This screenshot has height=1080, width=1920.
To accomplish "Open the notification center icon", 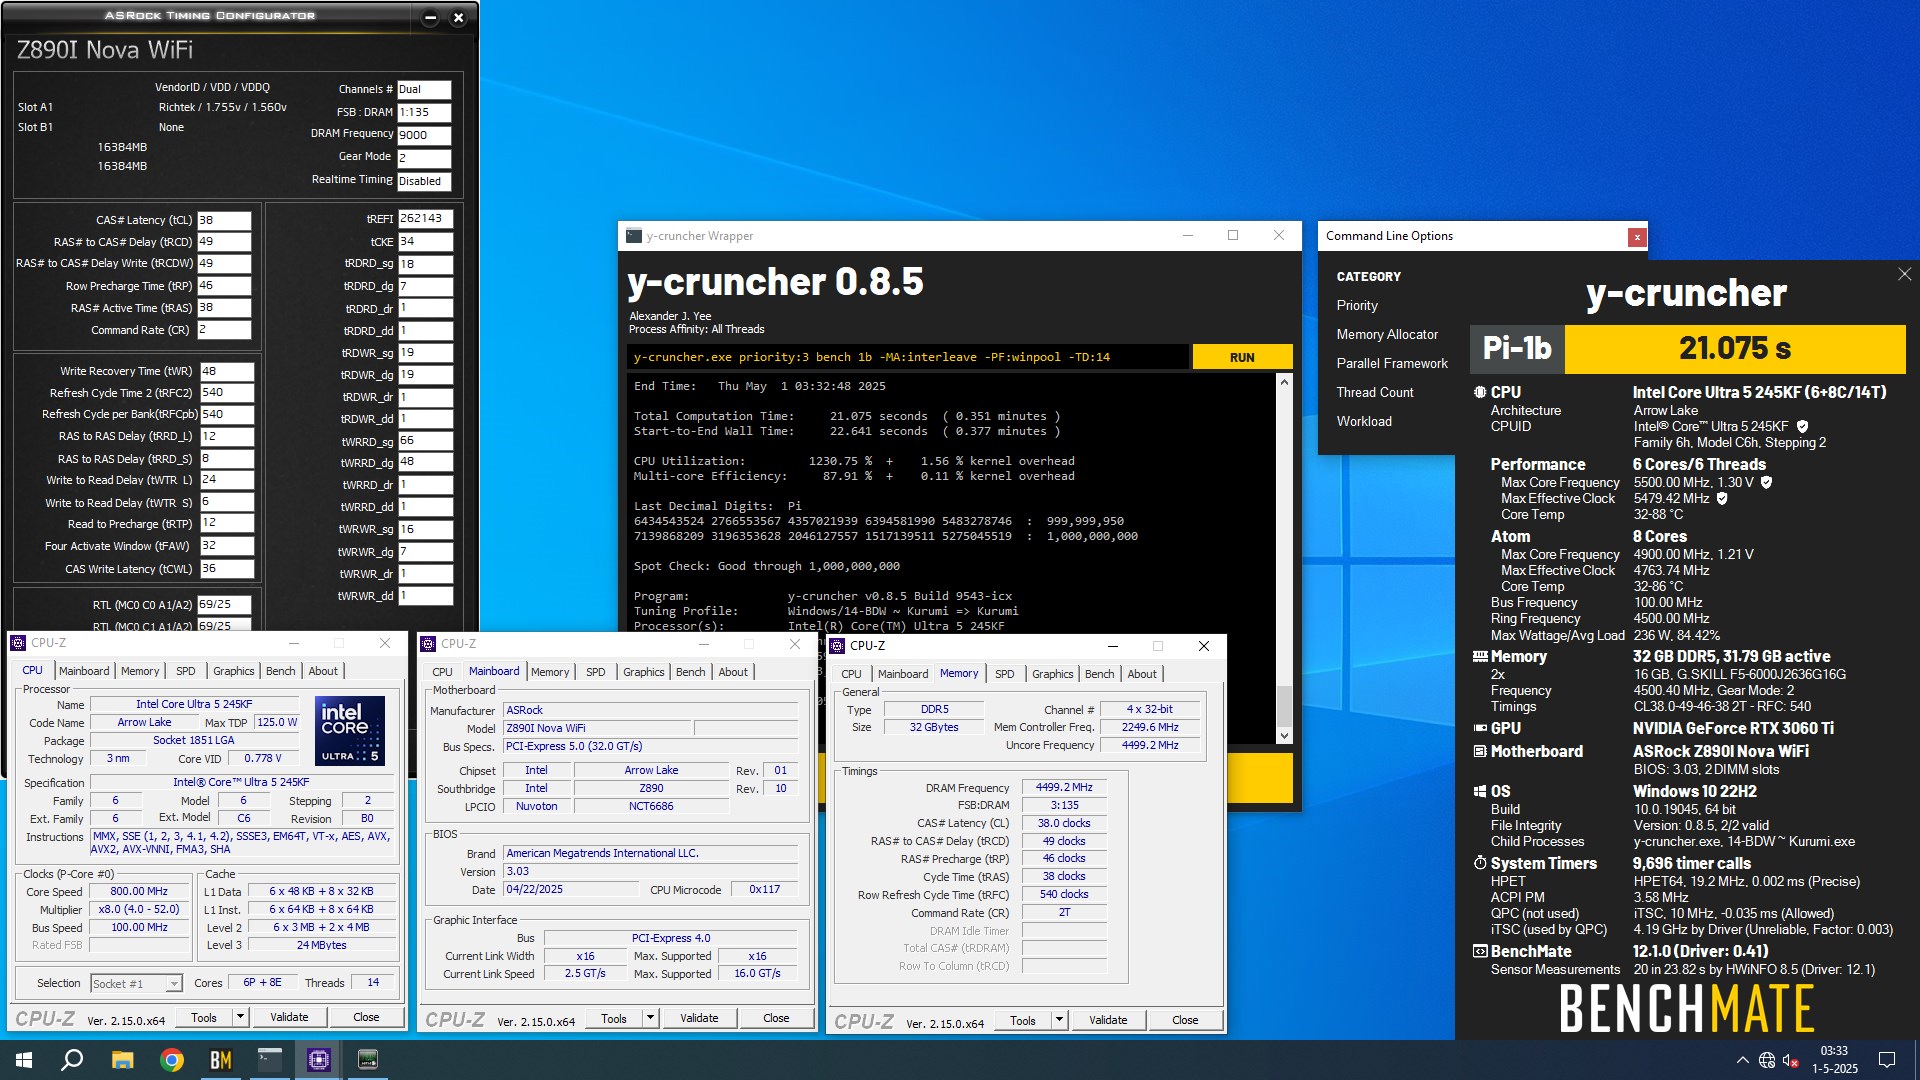I will pyautogui.click(x=1887, y=1060).
